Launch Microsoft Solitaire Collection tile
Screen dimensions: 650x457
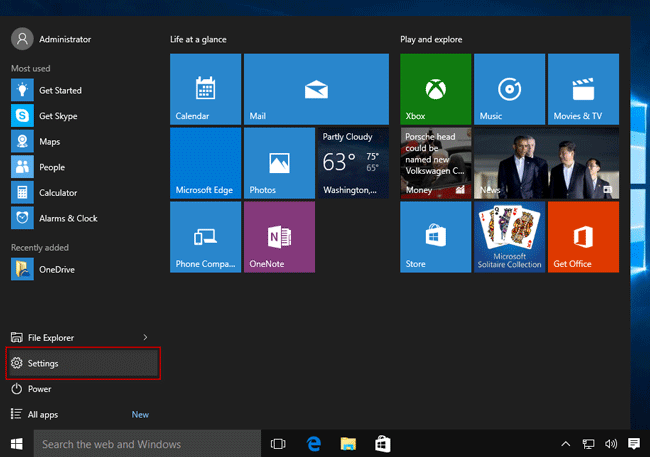[x=509, y=237]
